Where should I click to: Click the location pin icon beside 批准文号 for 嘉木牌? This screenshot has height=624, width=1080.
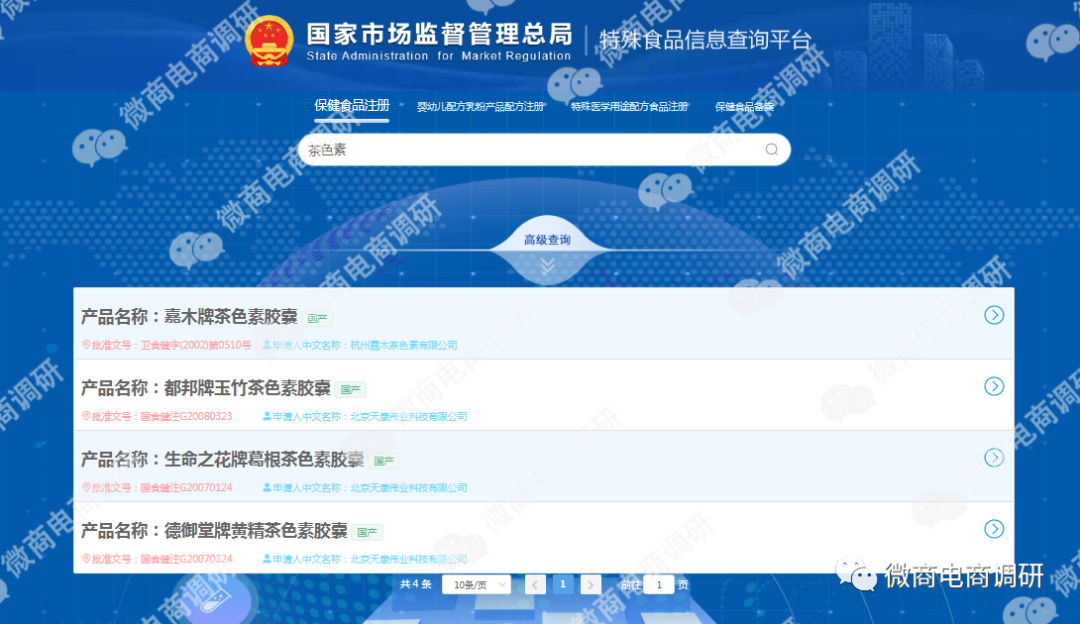click(x=84, y=343)
